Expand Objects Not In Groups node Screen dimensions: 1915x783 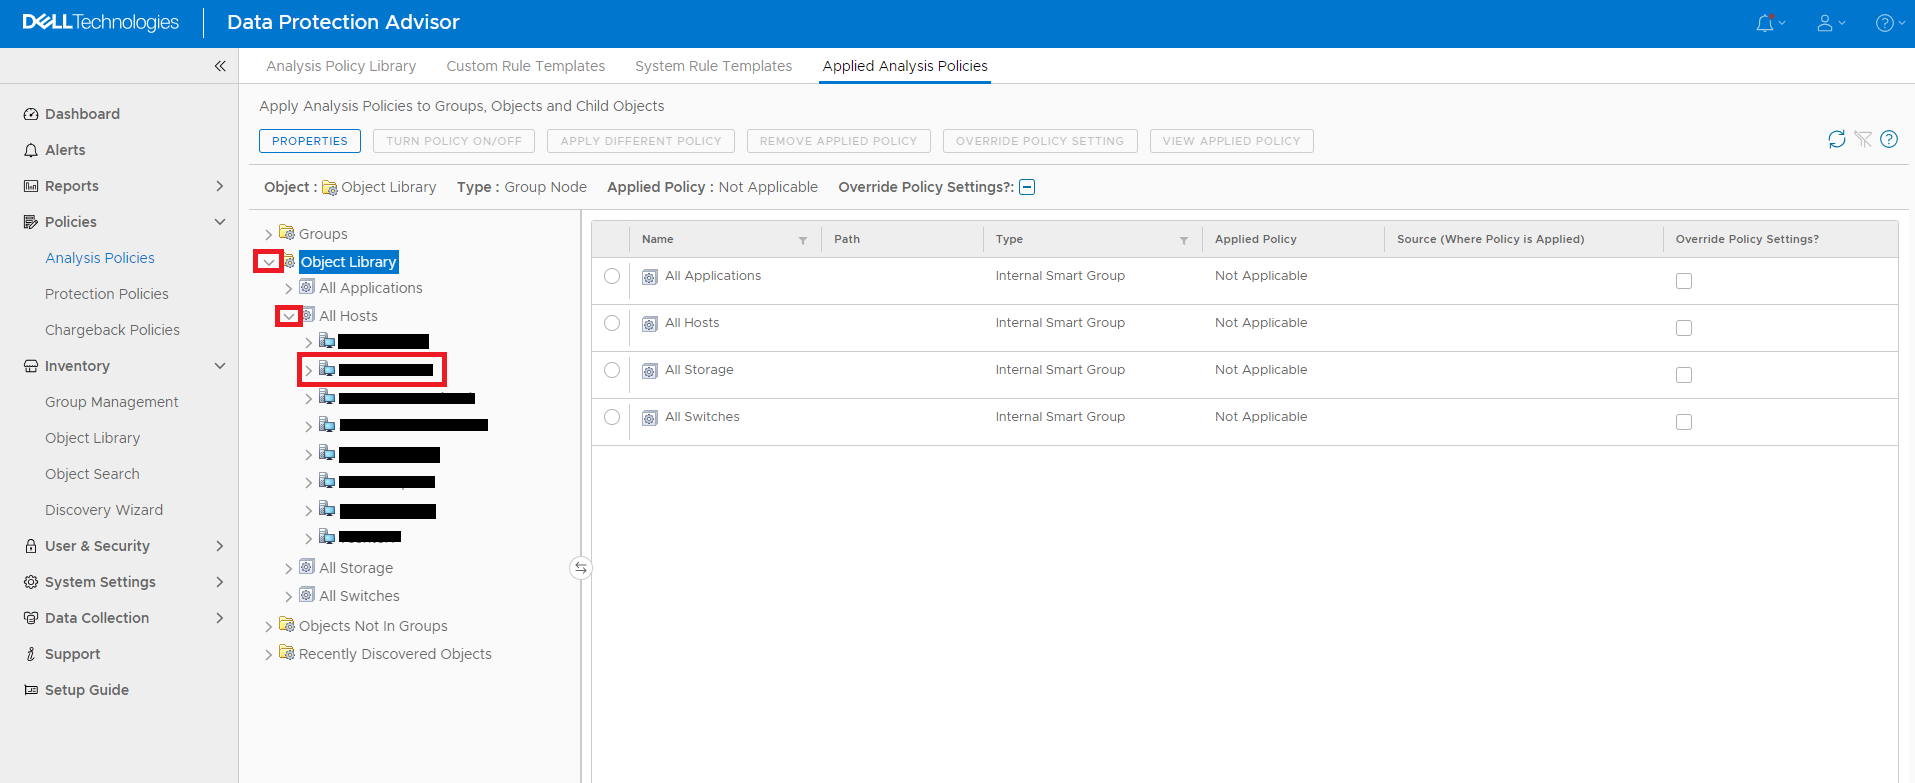[x=268, y=626]
